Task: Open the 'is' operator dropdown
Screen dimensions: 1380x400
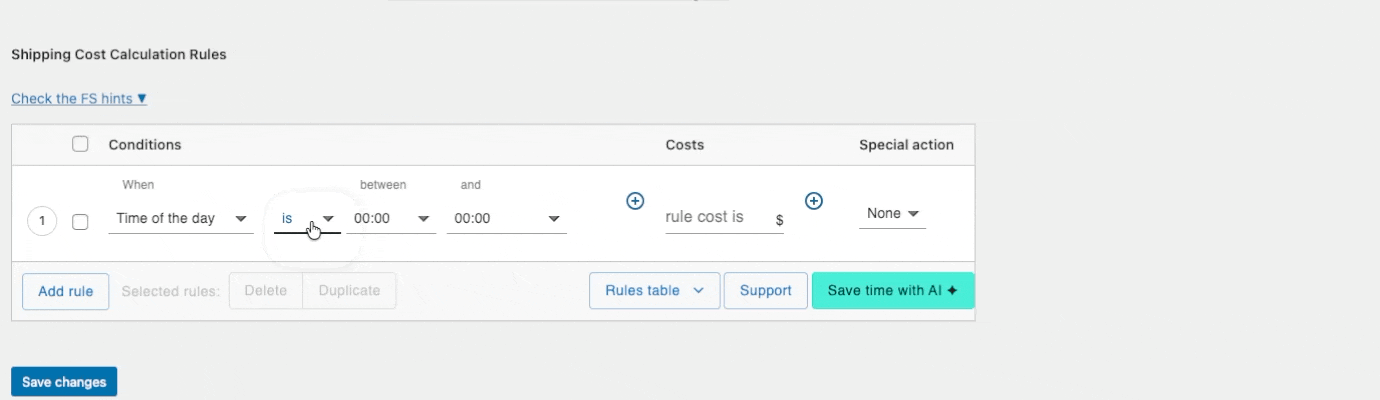Action: point(306,219)
